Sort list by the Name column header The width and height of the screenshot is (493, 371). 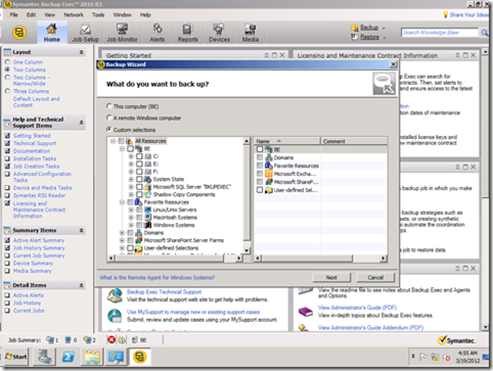click(287, 141)
